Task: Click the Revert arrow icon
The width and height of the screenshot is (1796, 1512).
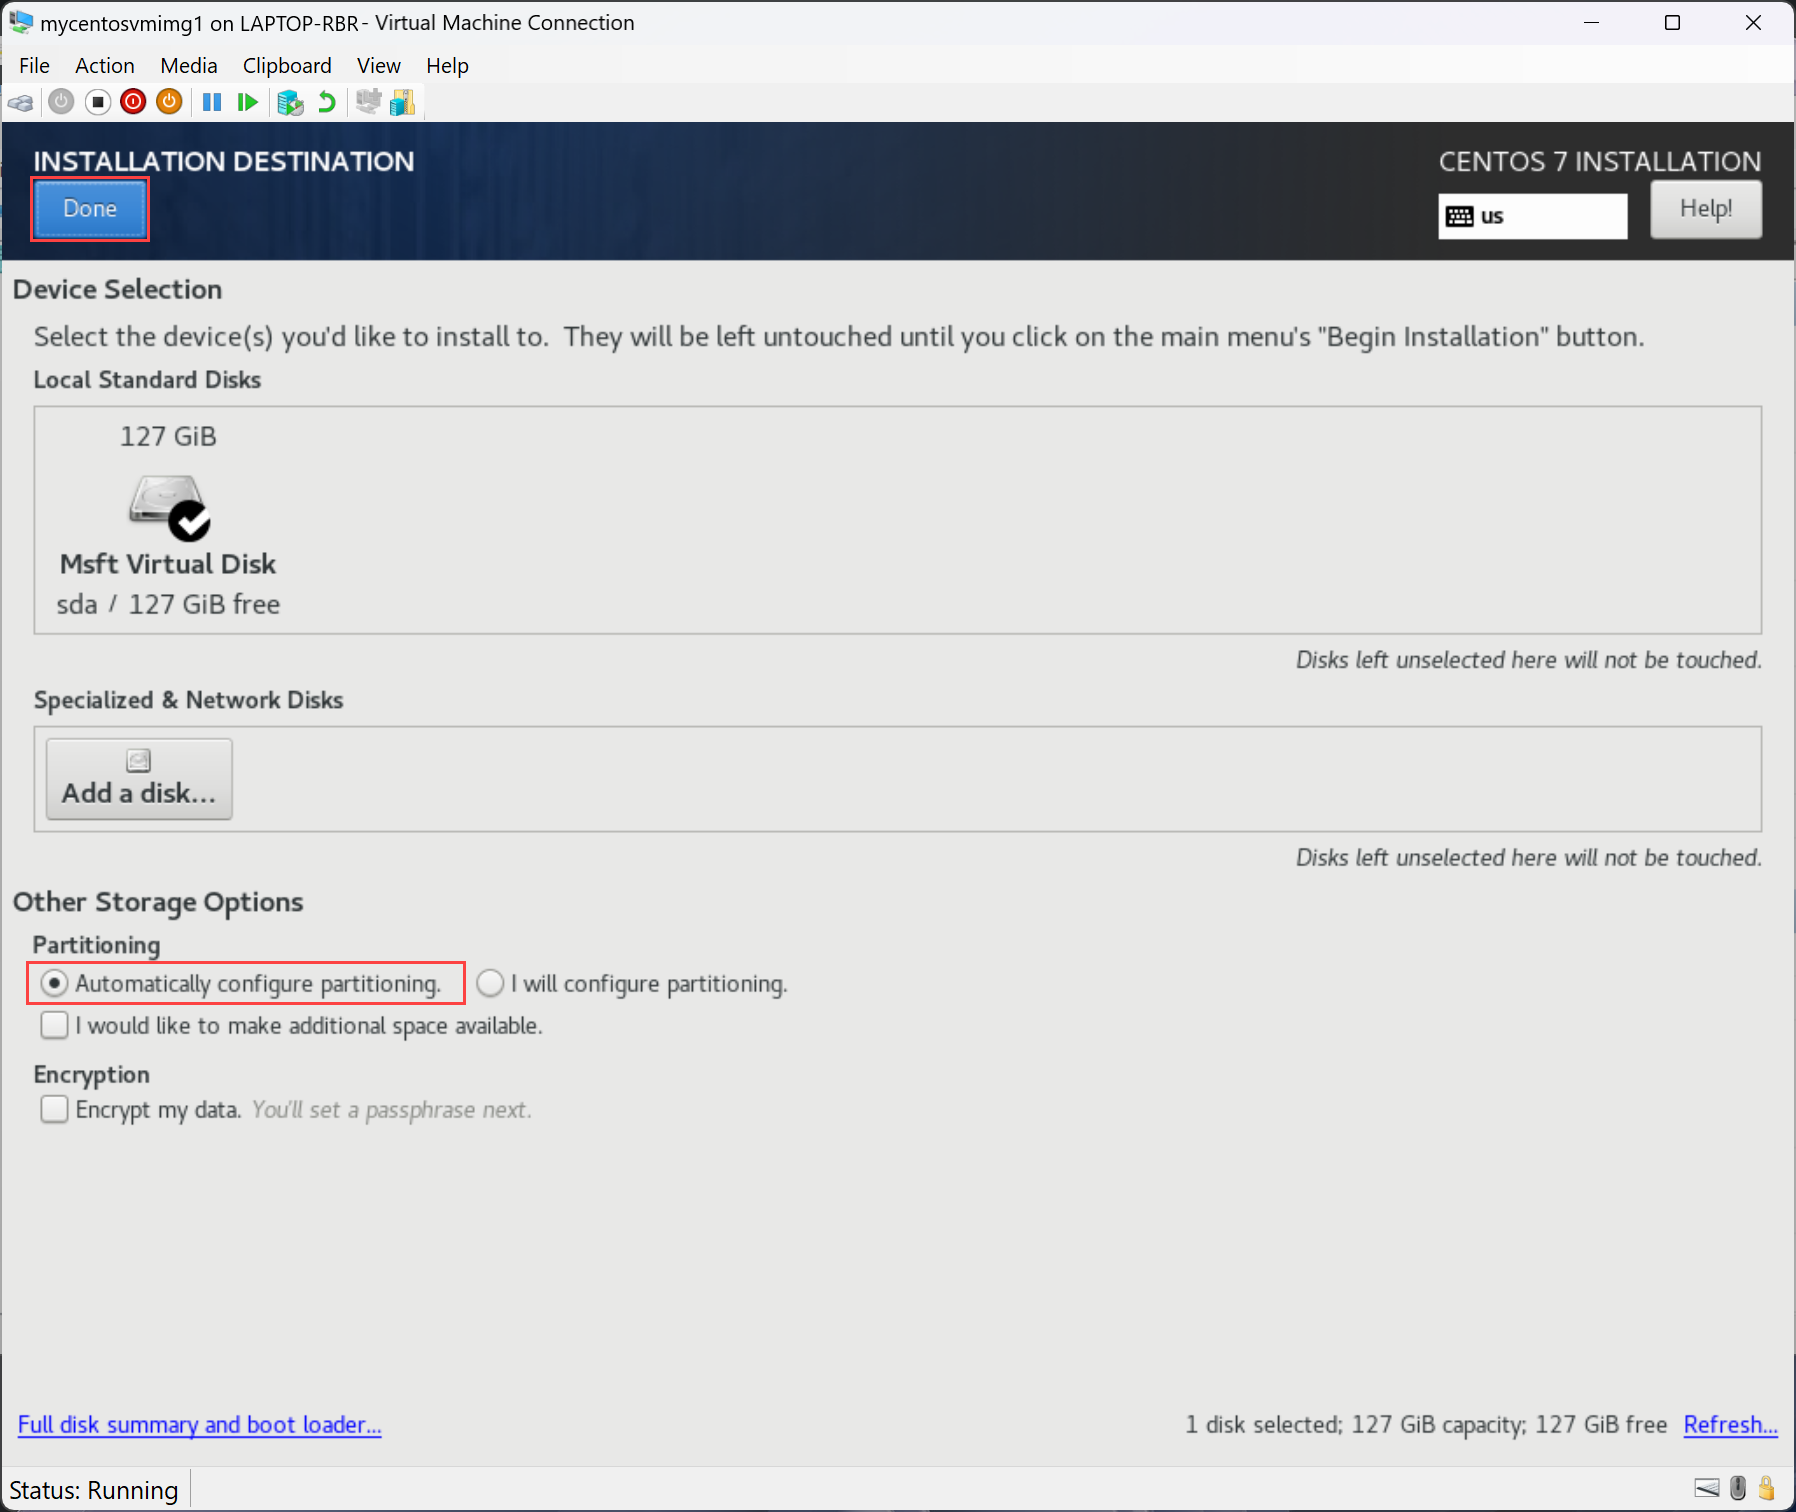Action: (x=326, y=101)
